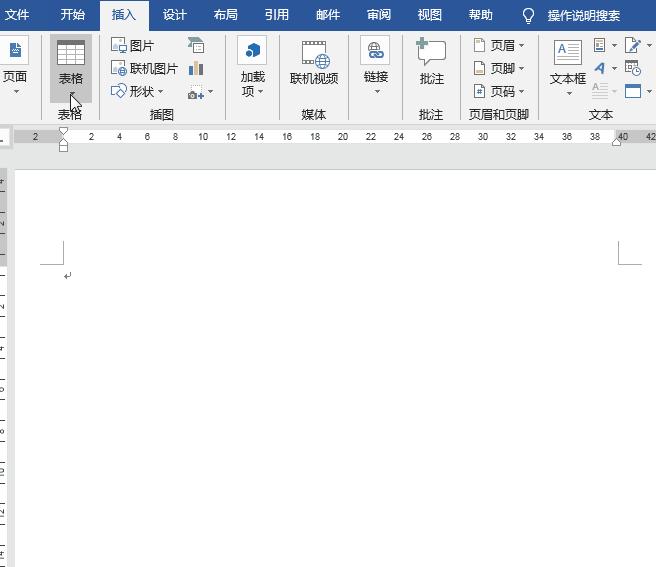
Task: Click 联机视频 (Online Video)
Action: [314, 63]
